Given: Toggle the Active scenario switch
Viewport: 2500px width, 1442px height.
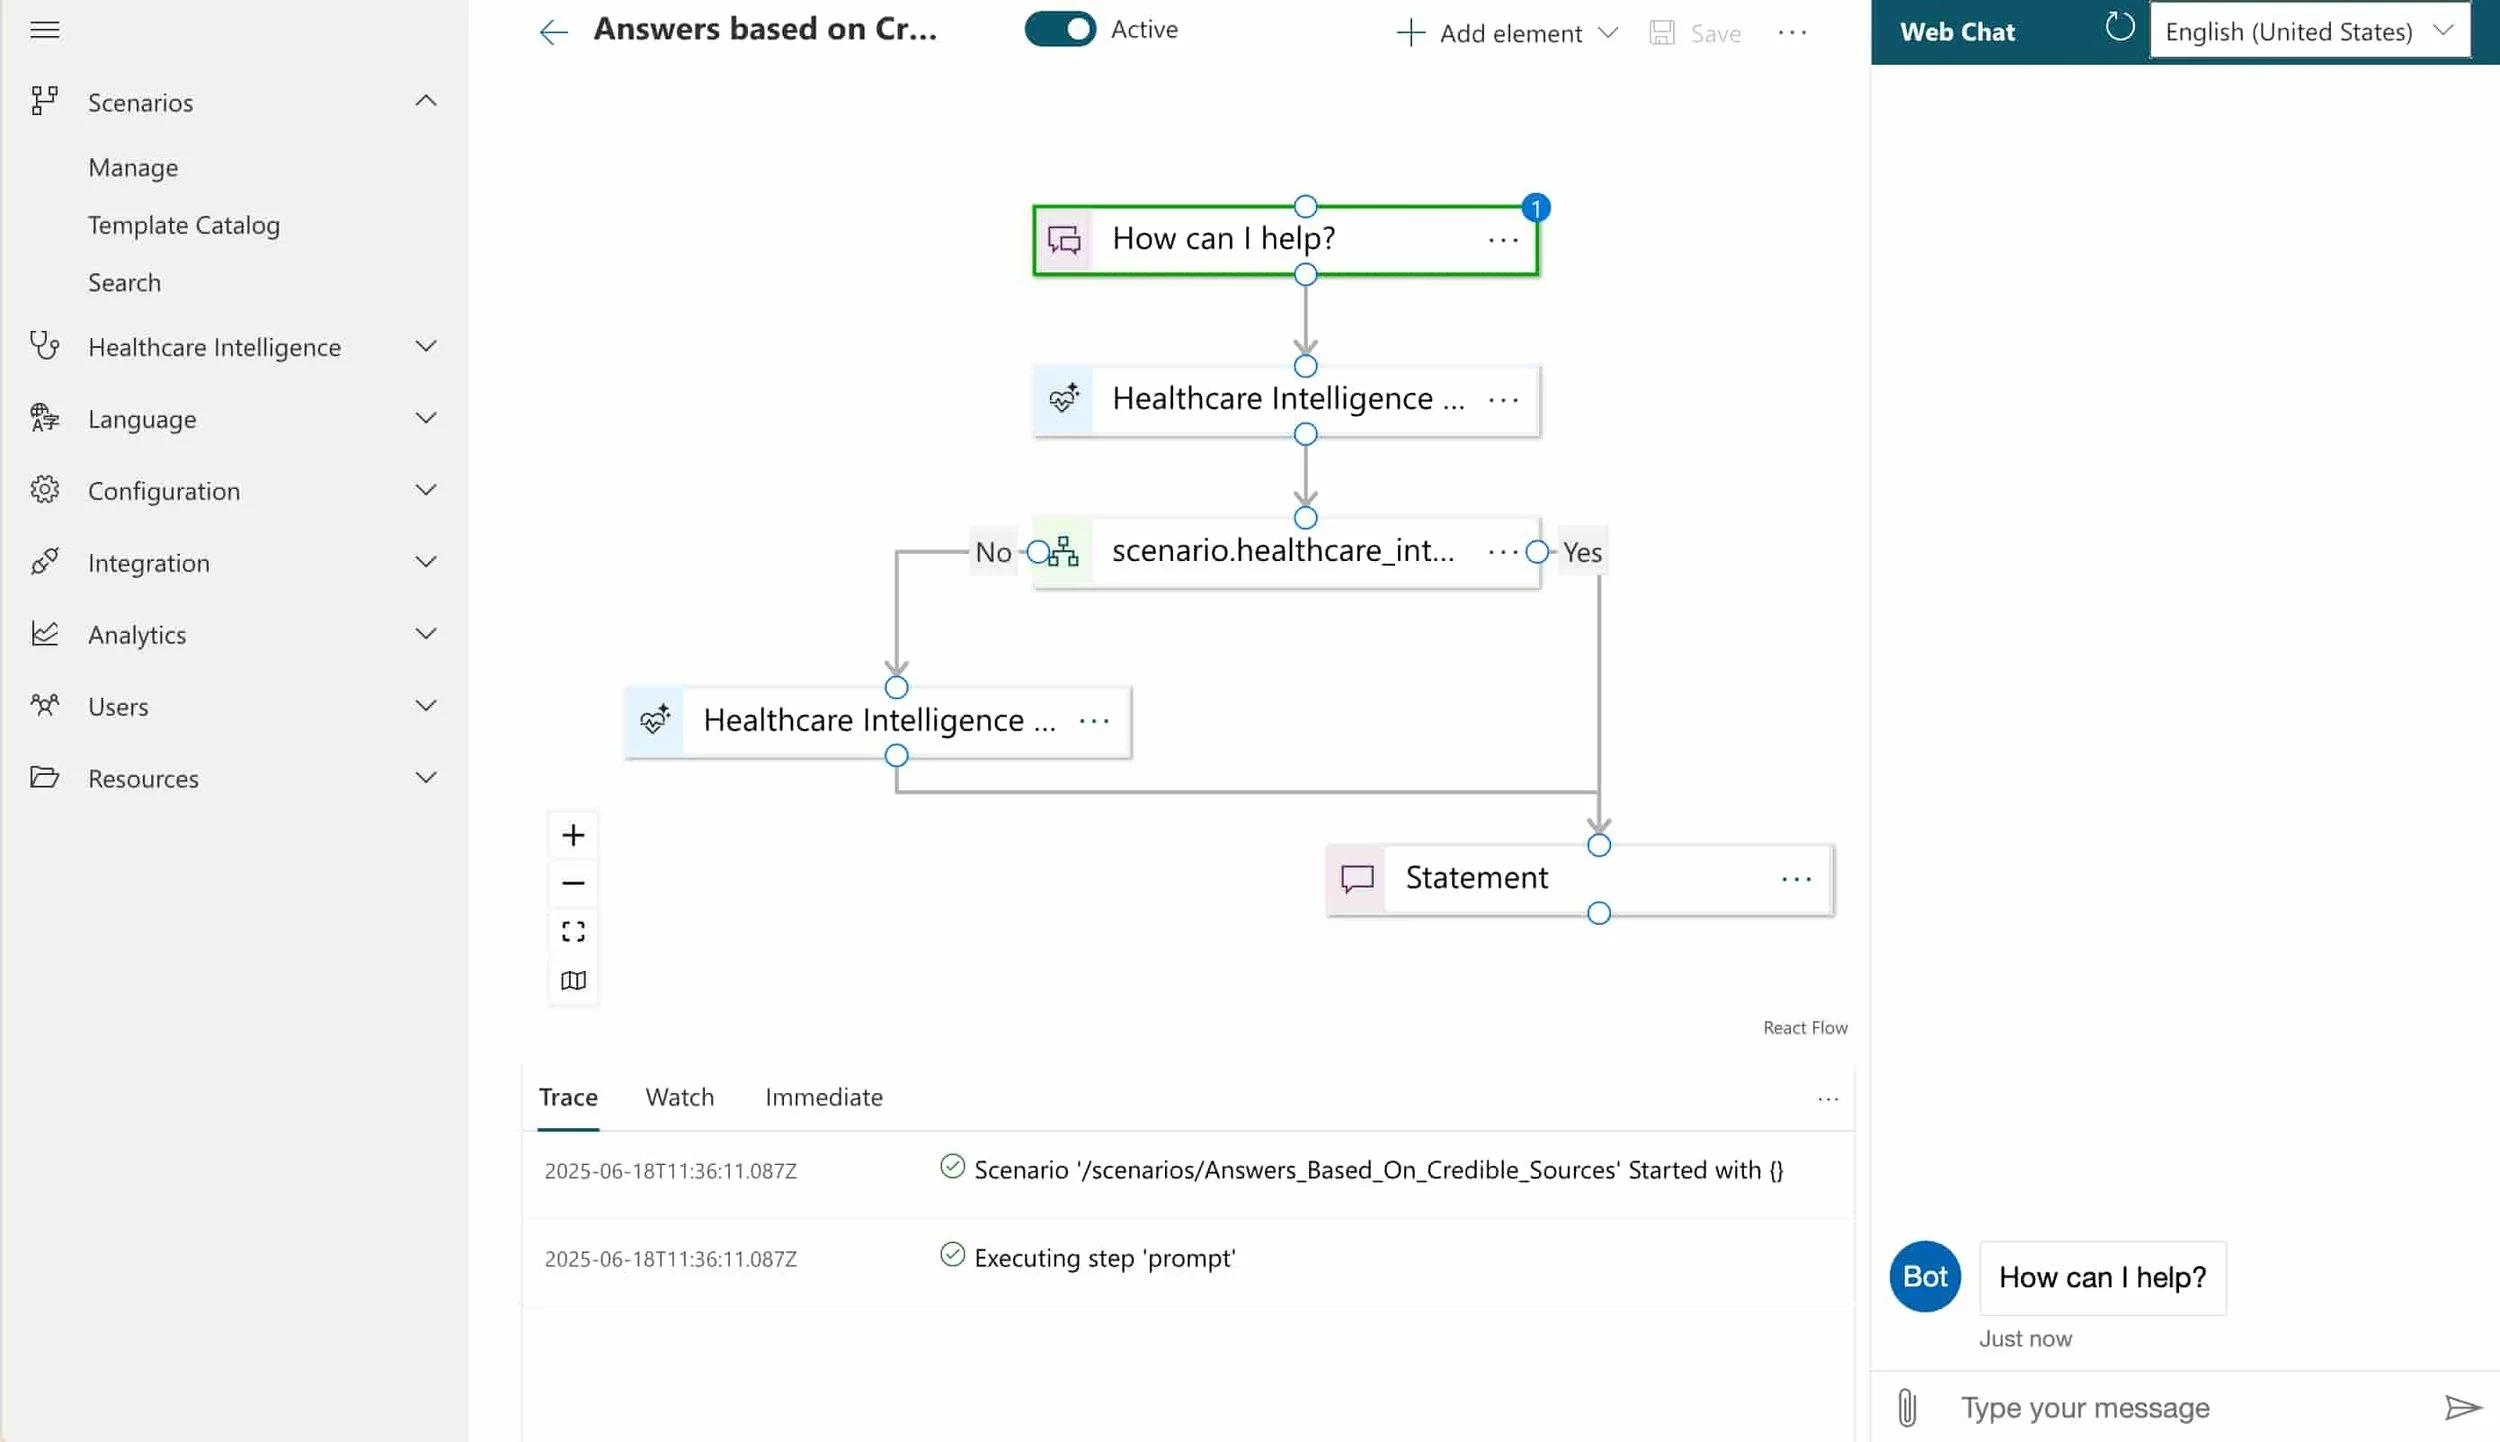Looking at the screenshot, I should coord(1059,30).
